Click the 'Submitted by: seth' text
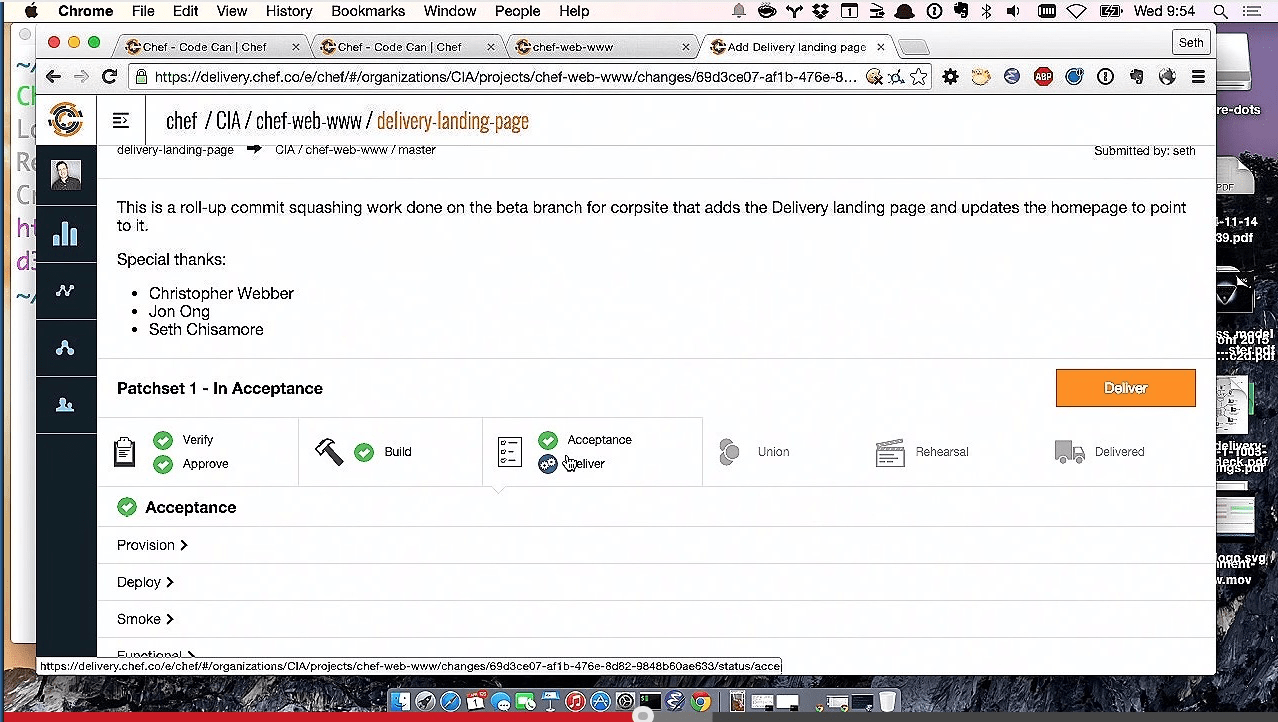This screenshot has height=722, width=1278. pos(1144,151)
